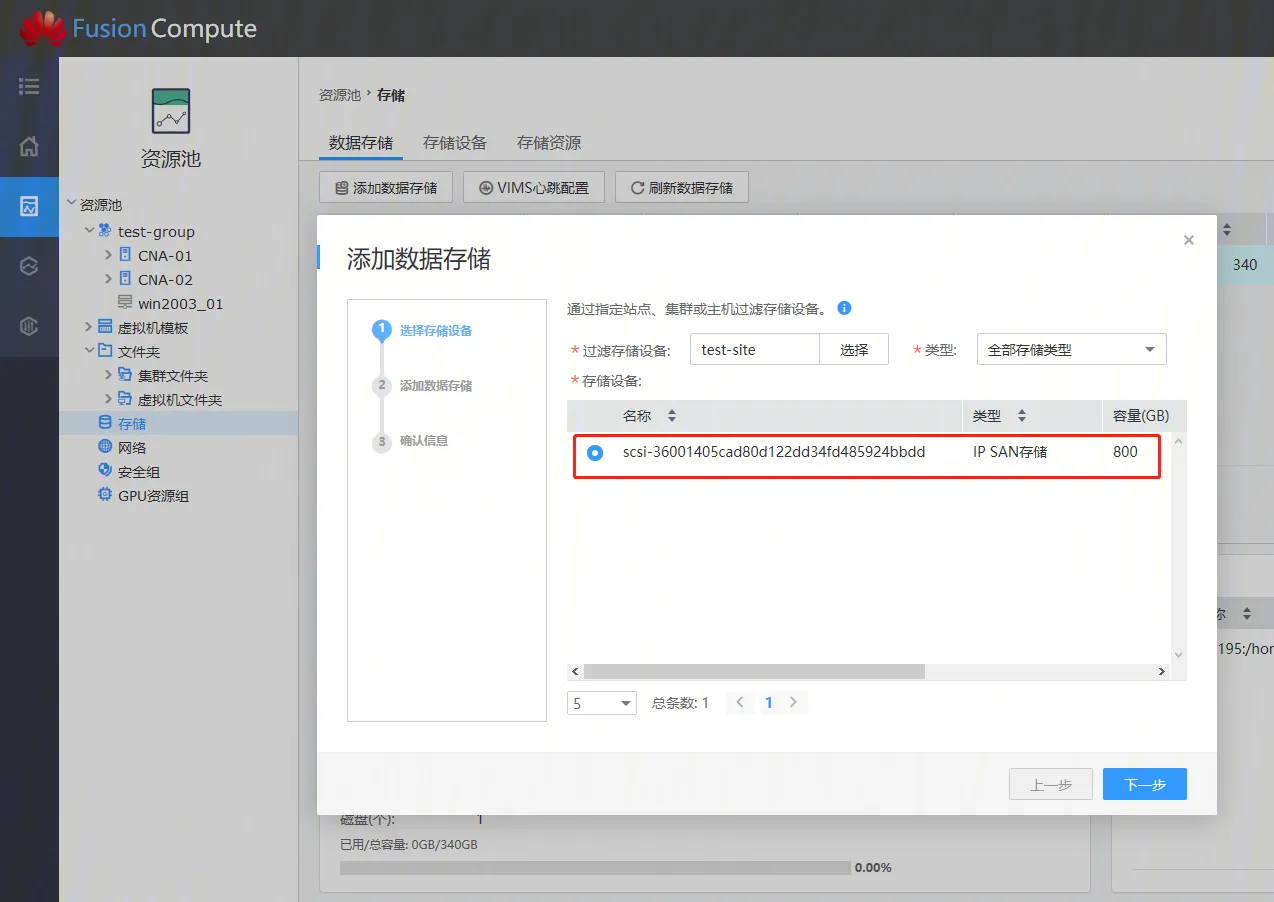Click 选择 button beside test-site field

click(854, 350)
